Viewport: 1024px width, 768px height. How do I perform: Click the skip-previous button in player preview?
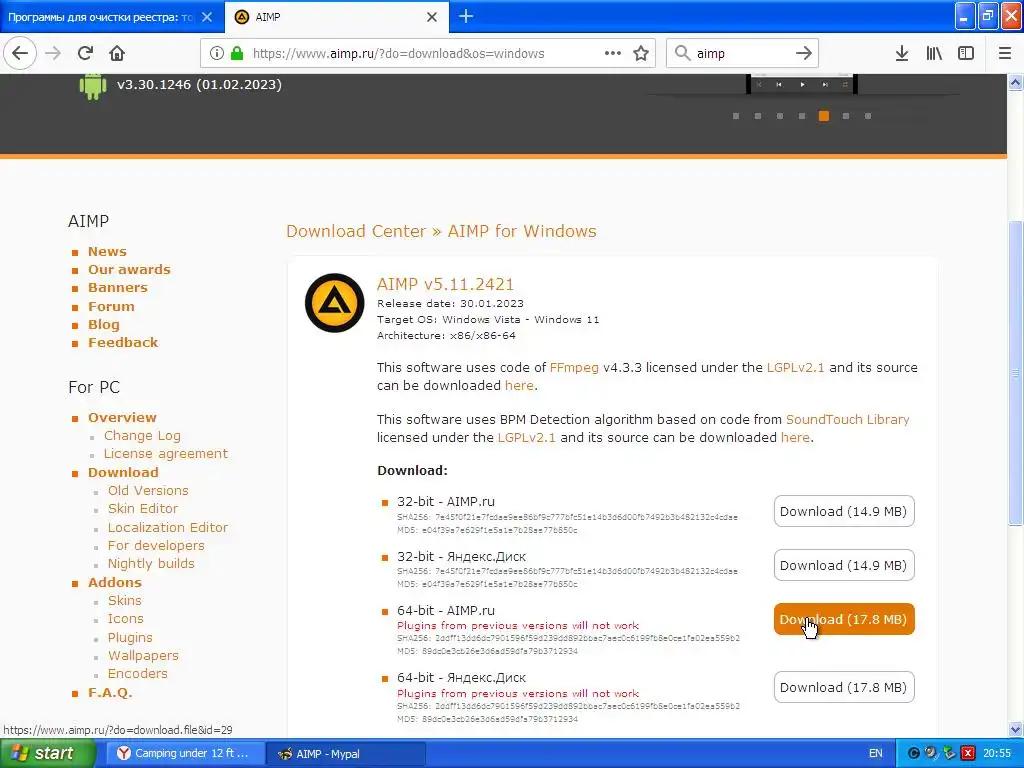[779, 84]
